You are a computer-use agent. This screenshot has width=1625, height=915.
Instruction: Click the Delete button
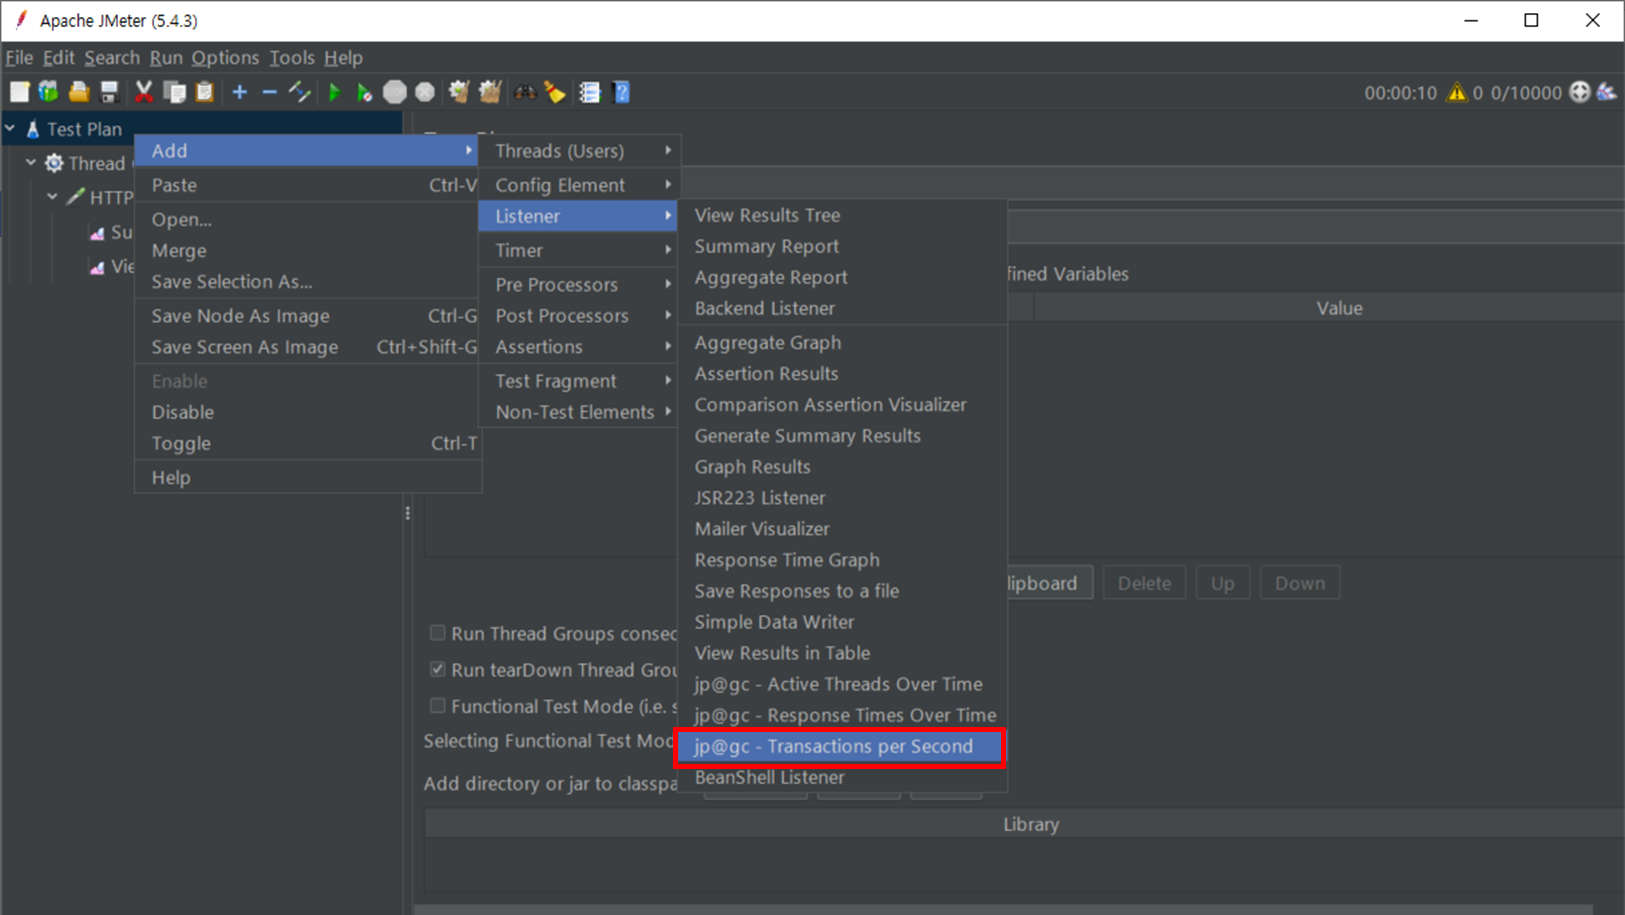1144,583
